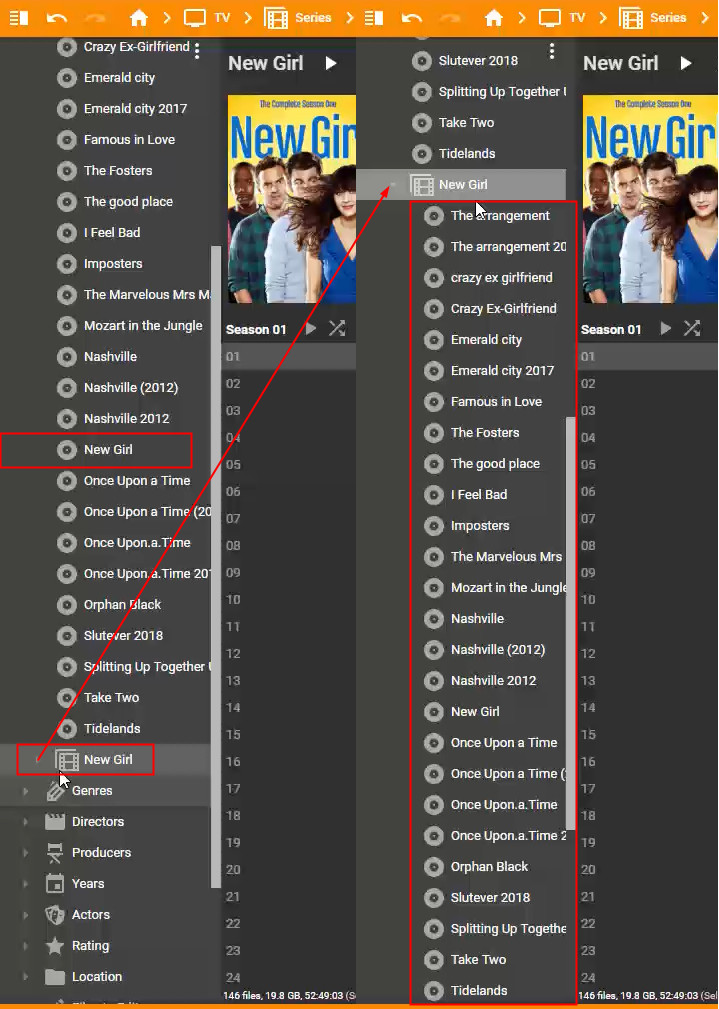Open the three-dot menu beside Crazy Ex-Girlfriend
Viewport: 719px width, 1009px height.
pos(197,50)
